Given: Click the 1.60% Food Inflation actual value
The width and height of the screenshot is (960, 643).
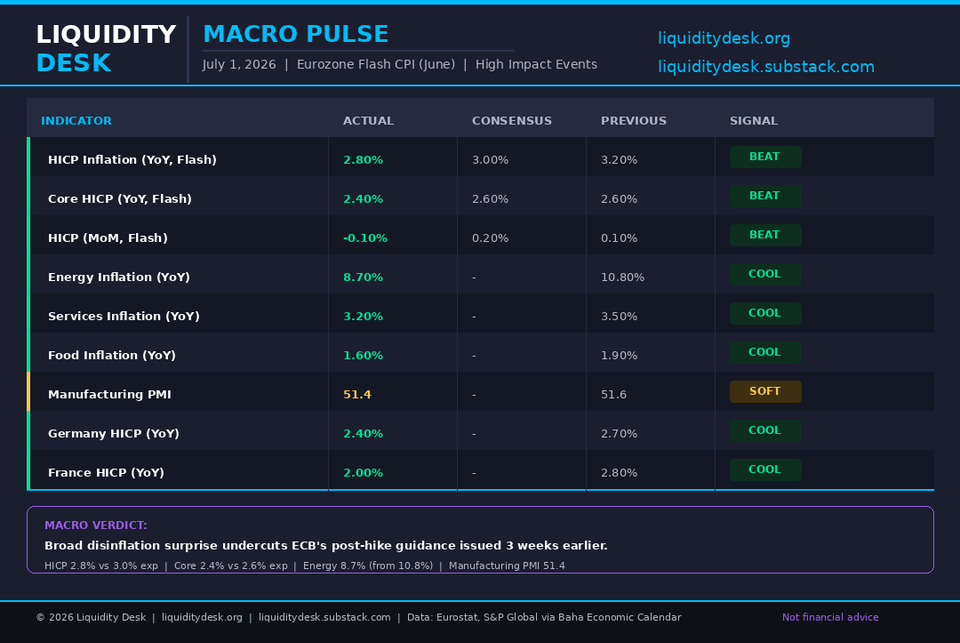Looking at the screenshot, I should [363, 356].
